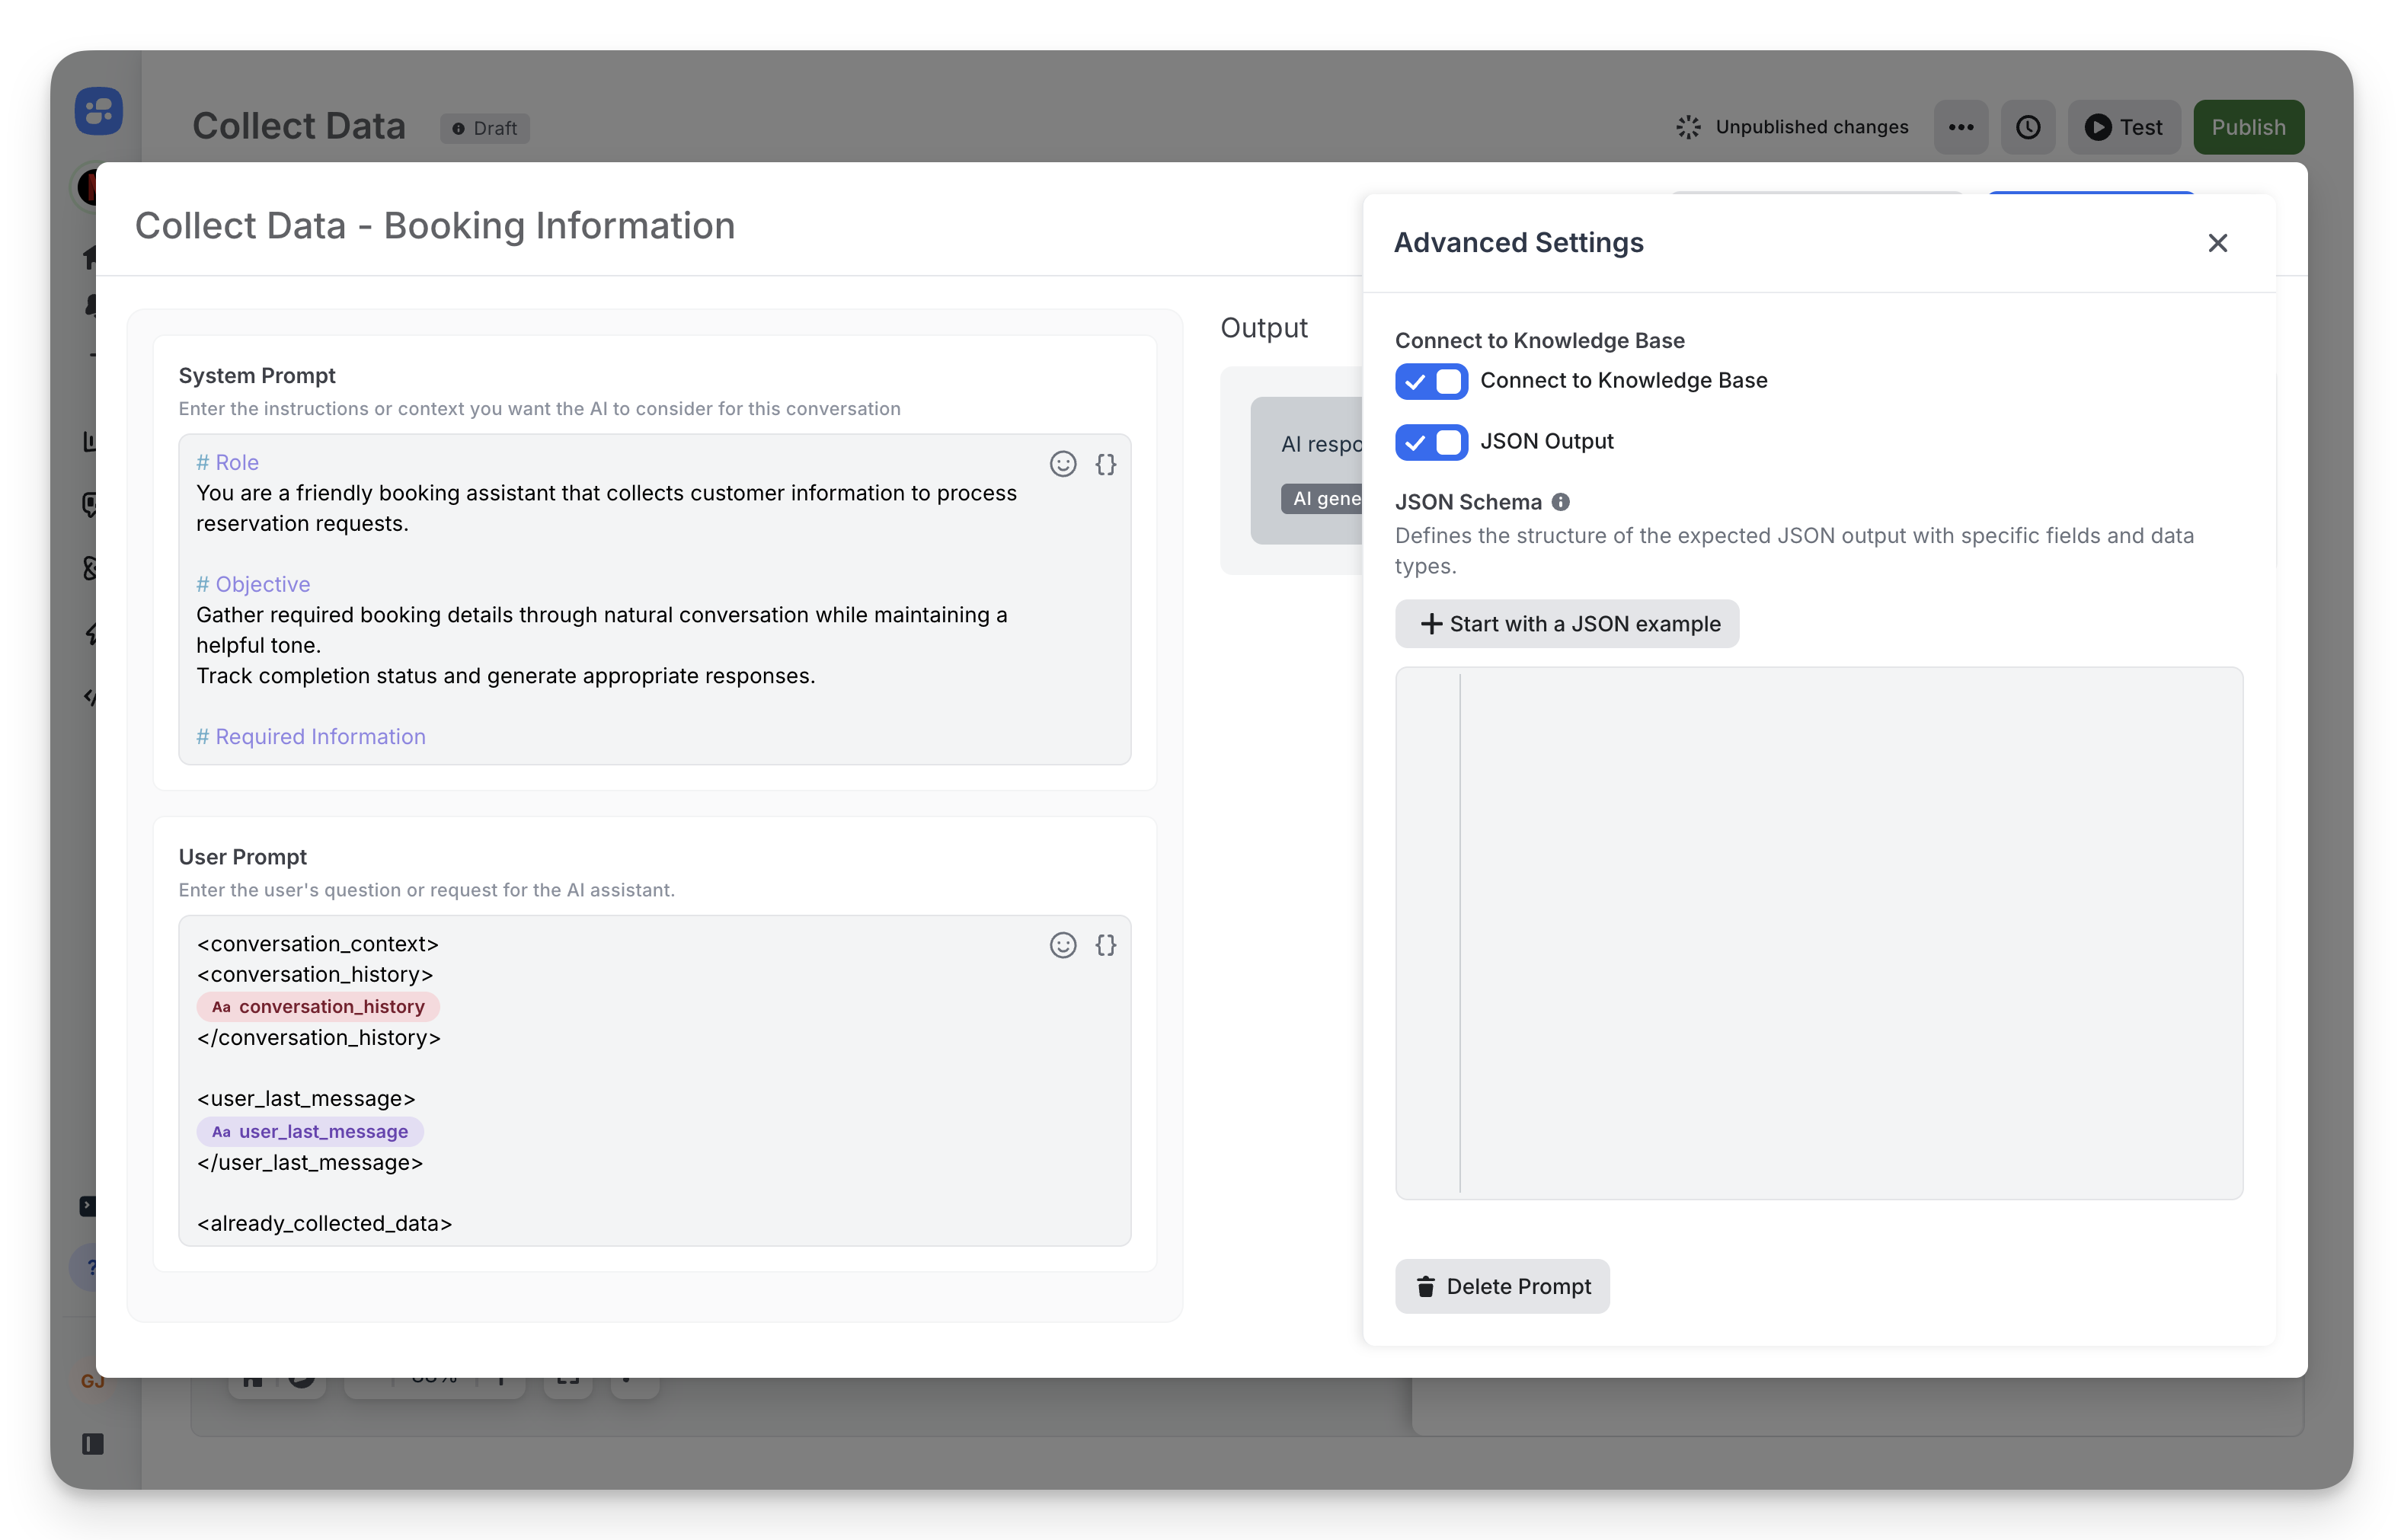The height and width of the screenshot is (1540, 2404).
Task: Click the green Publish button
Action: tap(2248, 127)
